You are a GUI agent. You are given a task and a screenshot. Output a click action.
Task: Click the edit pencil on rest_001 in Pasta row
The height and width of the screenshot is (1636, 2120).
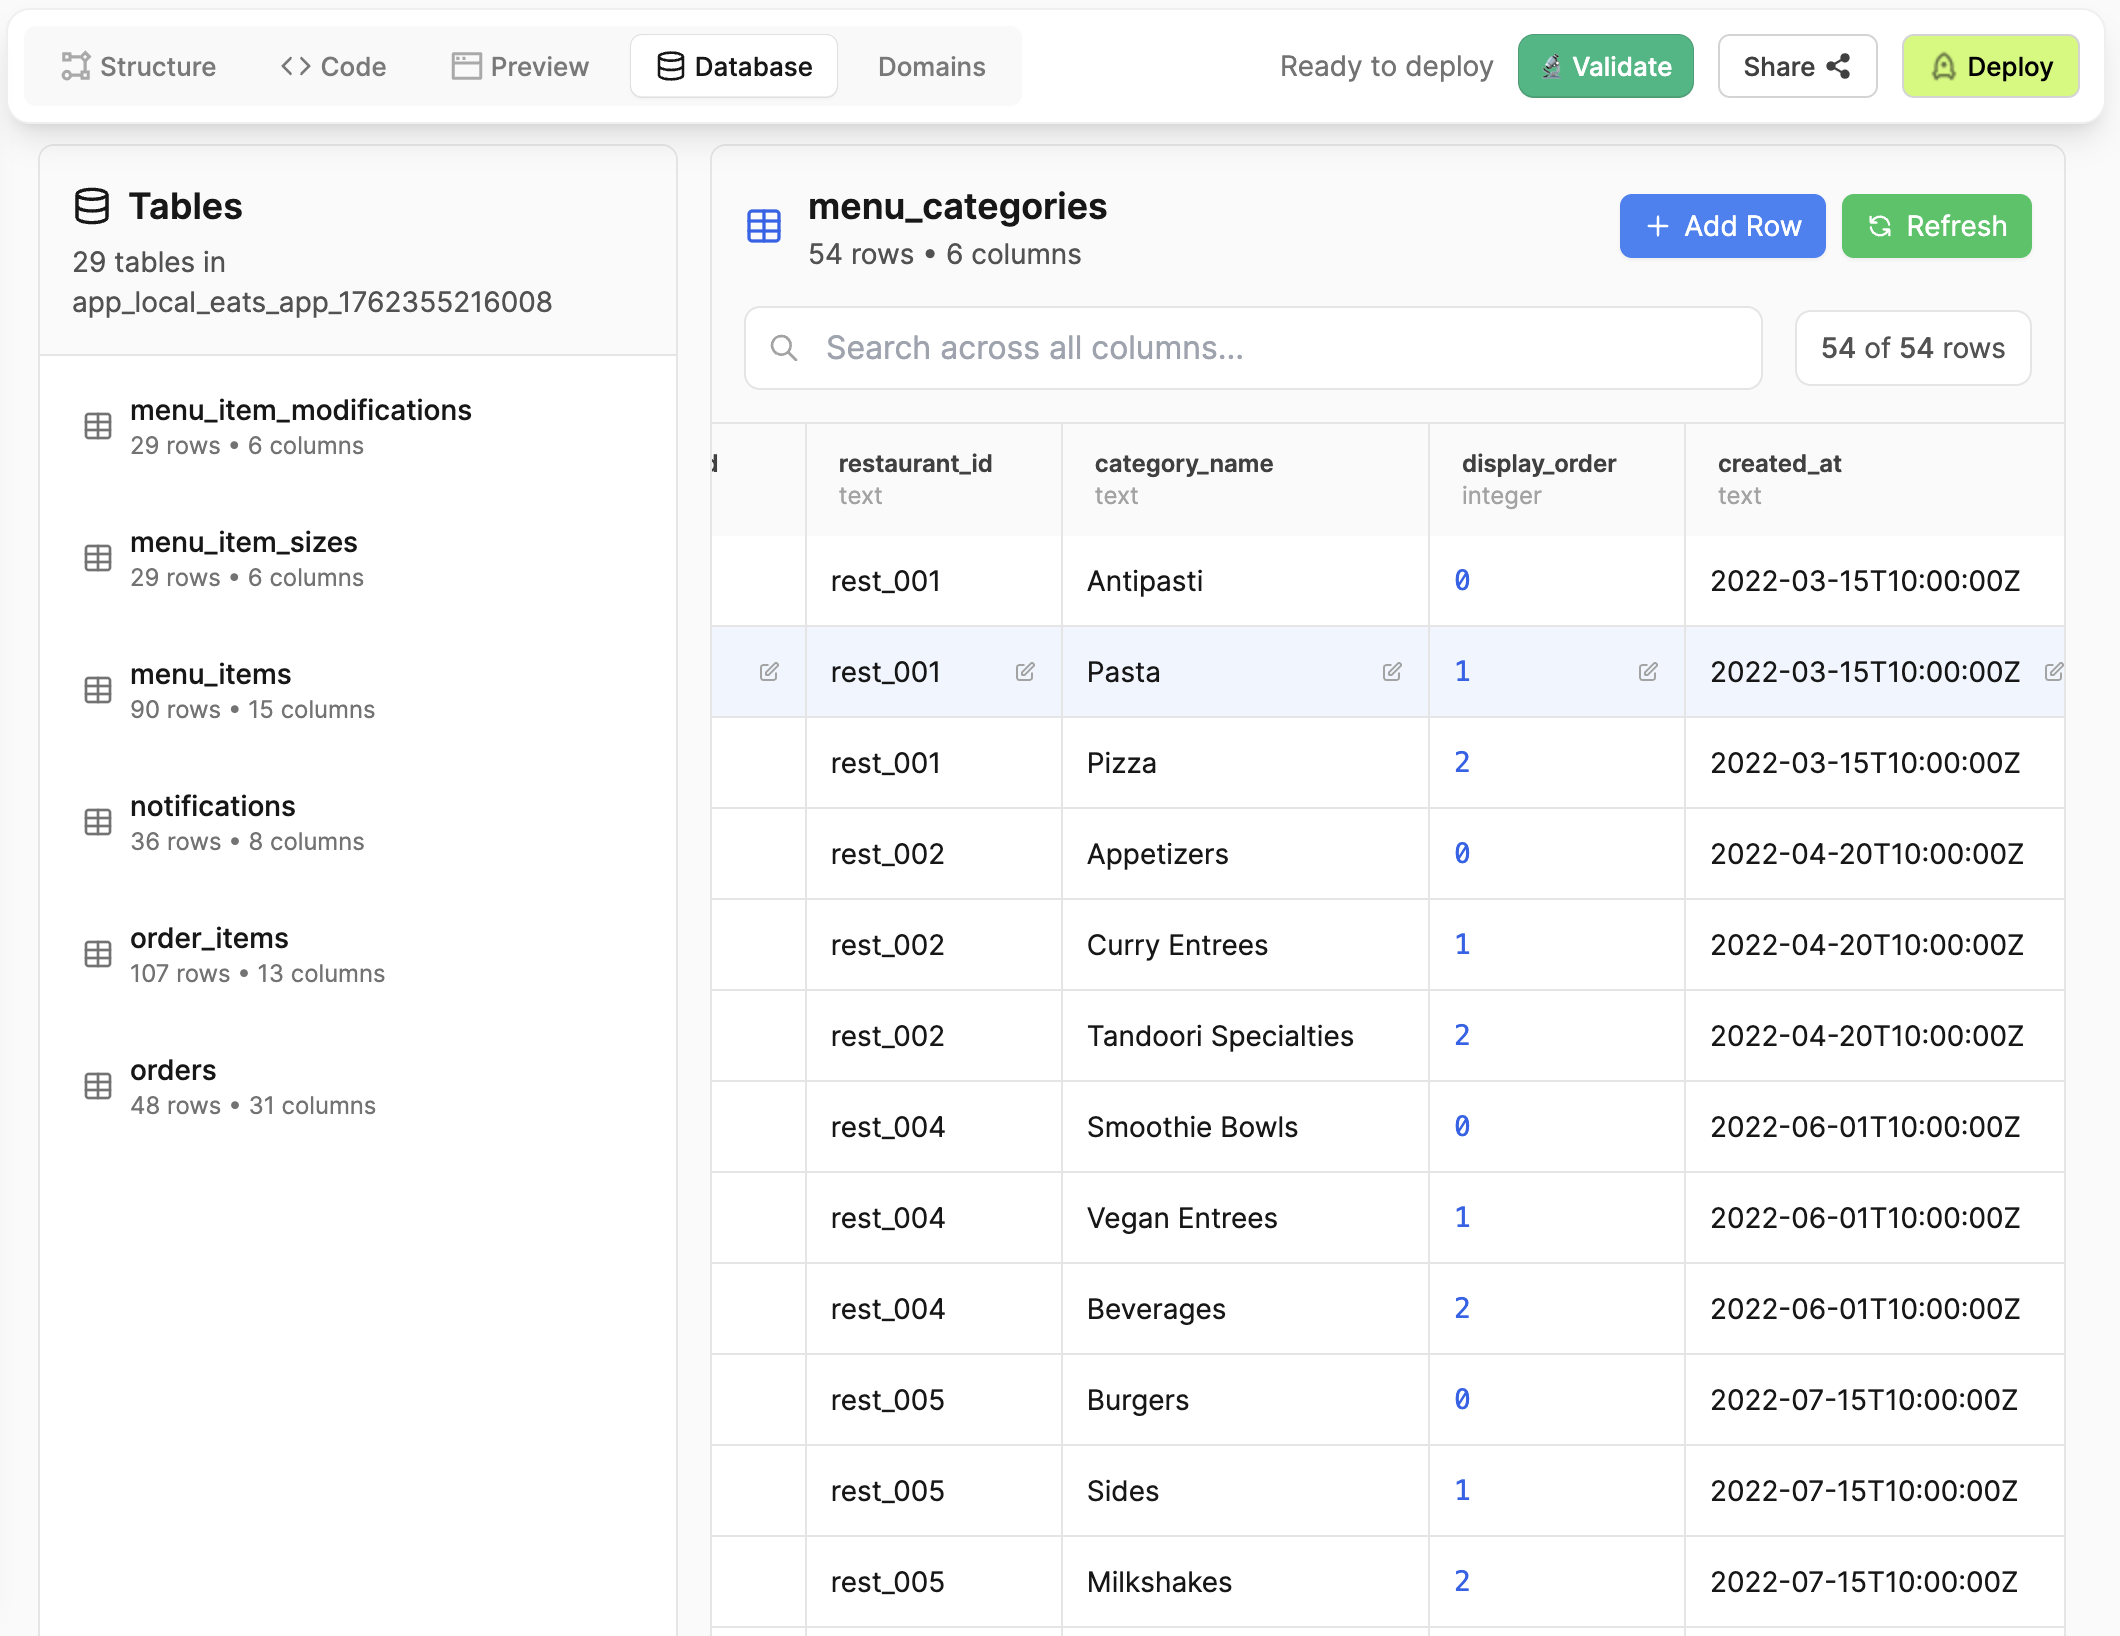click(x=1025, y=672)
